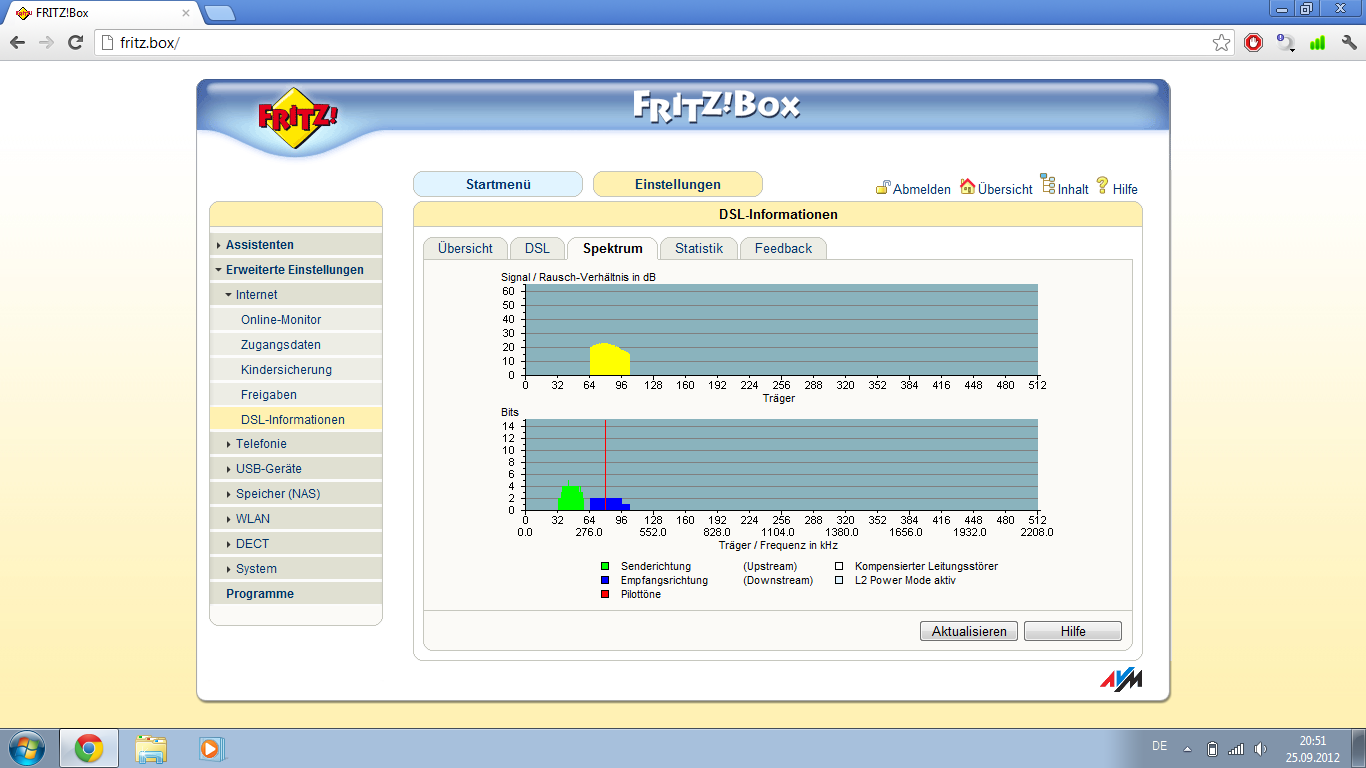Click the FRITZ! logo

tap(298, 117)
